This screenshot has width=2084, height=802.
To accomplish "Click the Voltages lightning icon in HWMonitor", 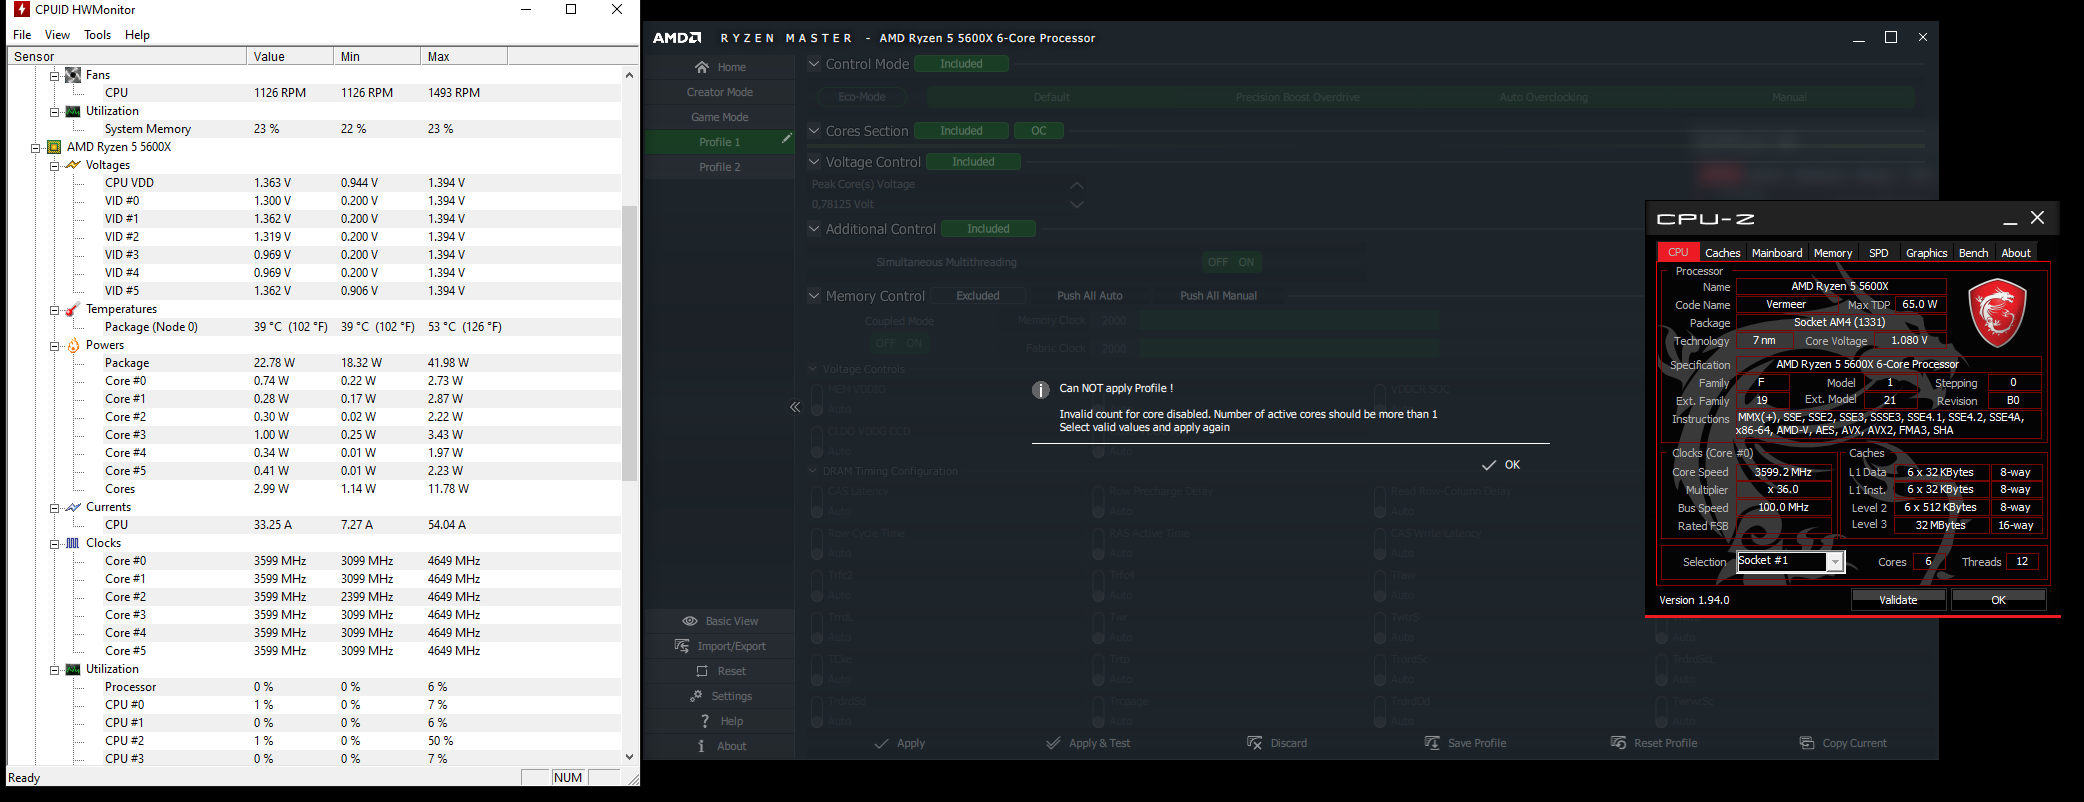I will click(x=73, y=165).
